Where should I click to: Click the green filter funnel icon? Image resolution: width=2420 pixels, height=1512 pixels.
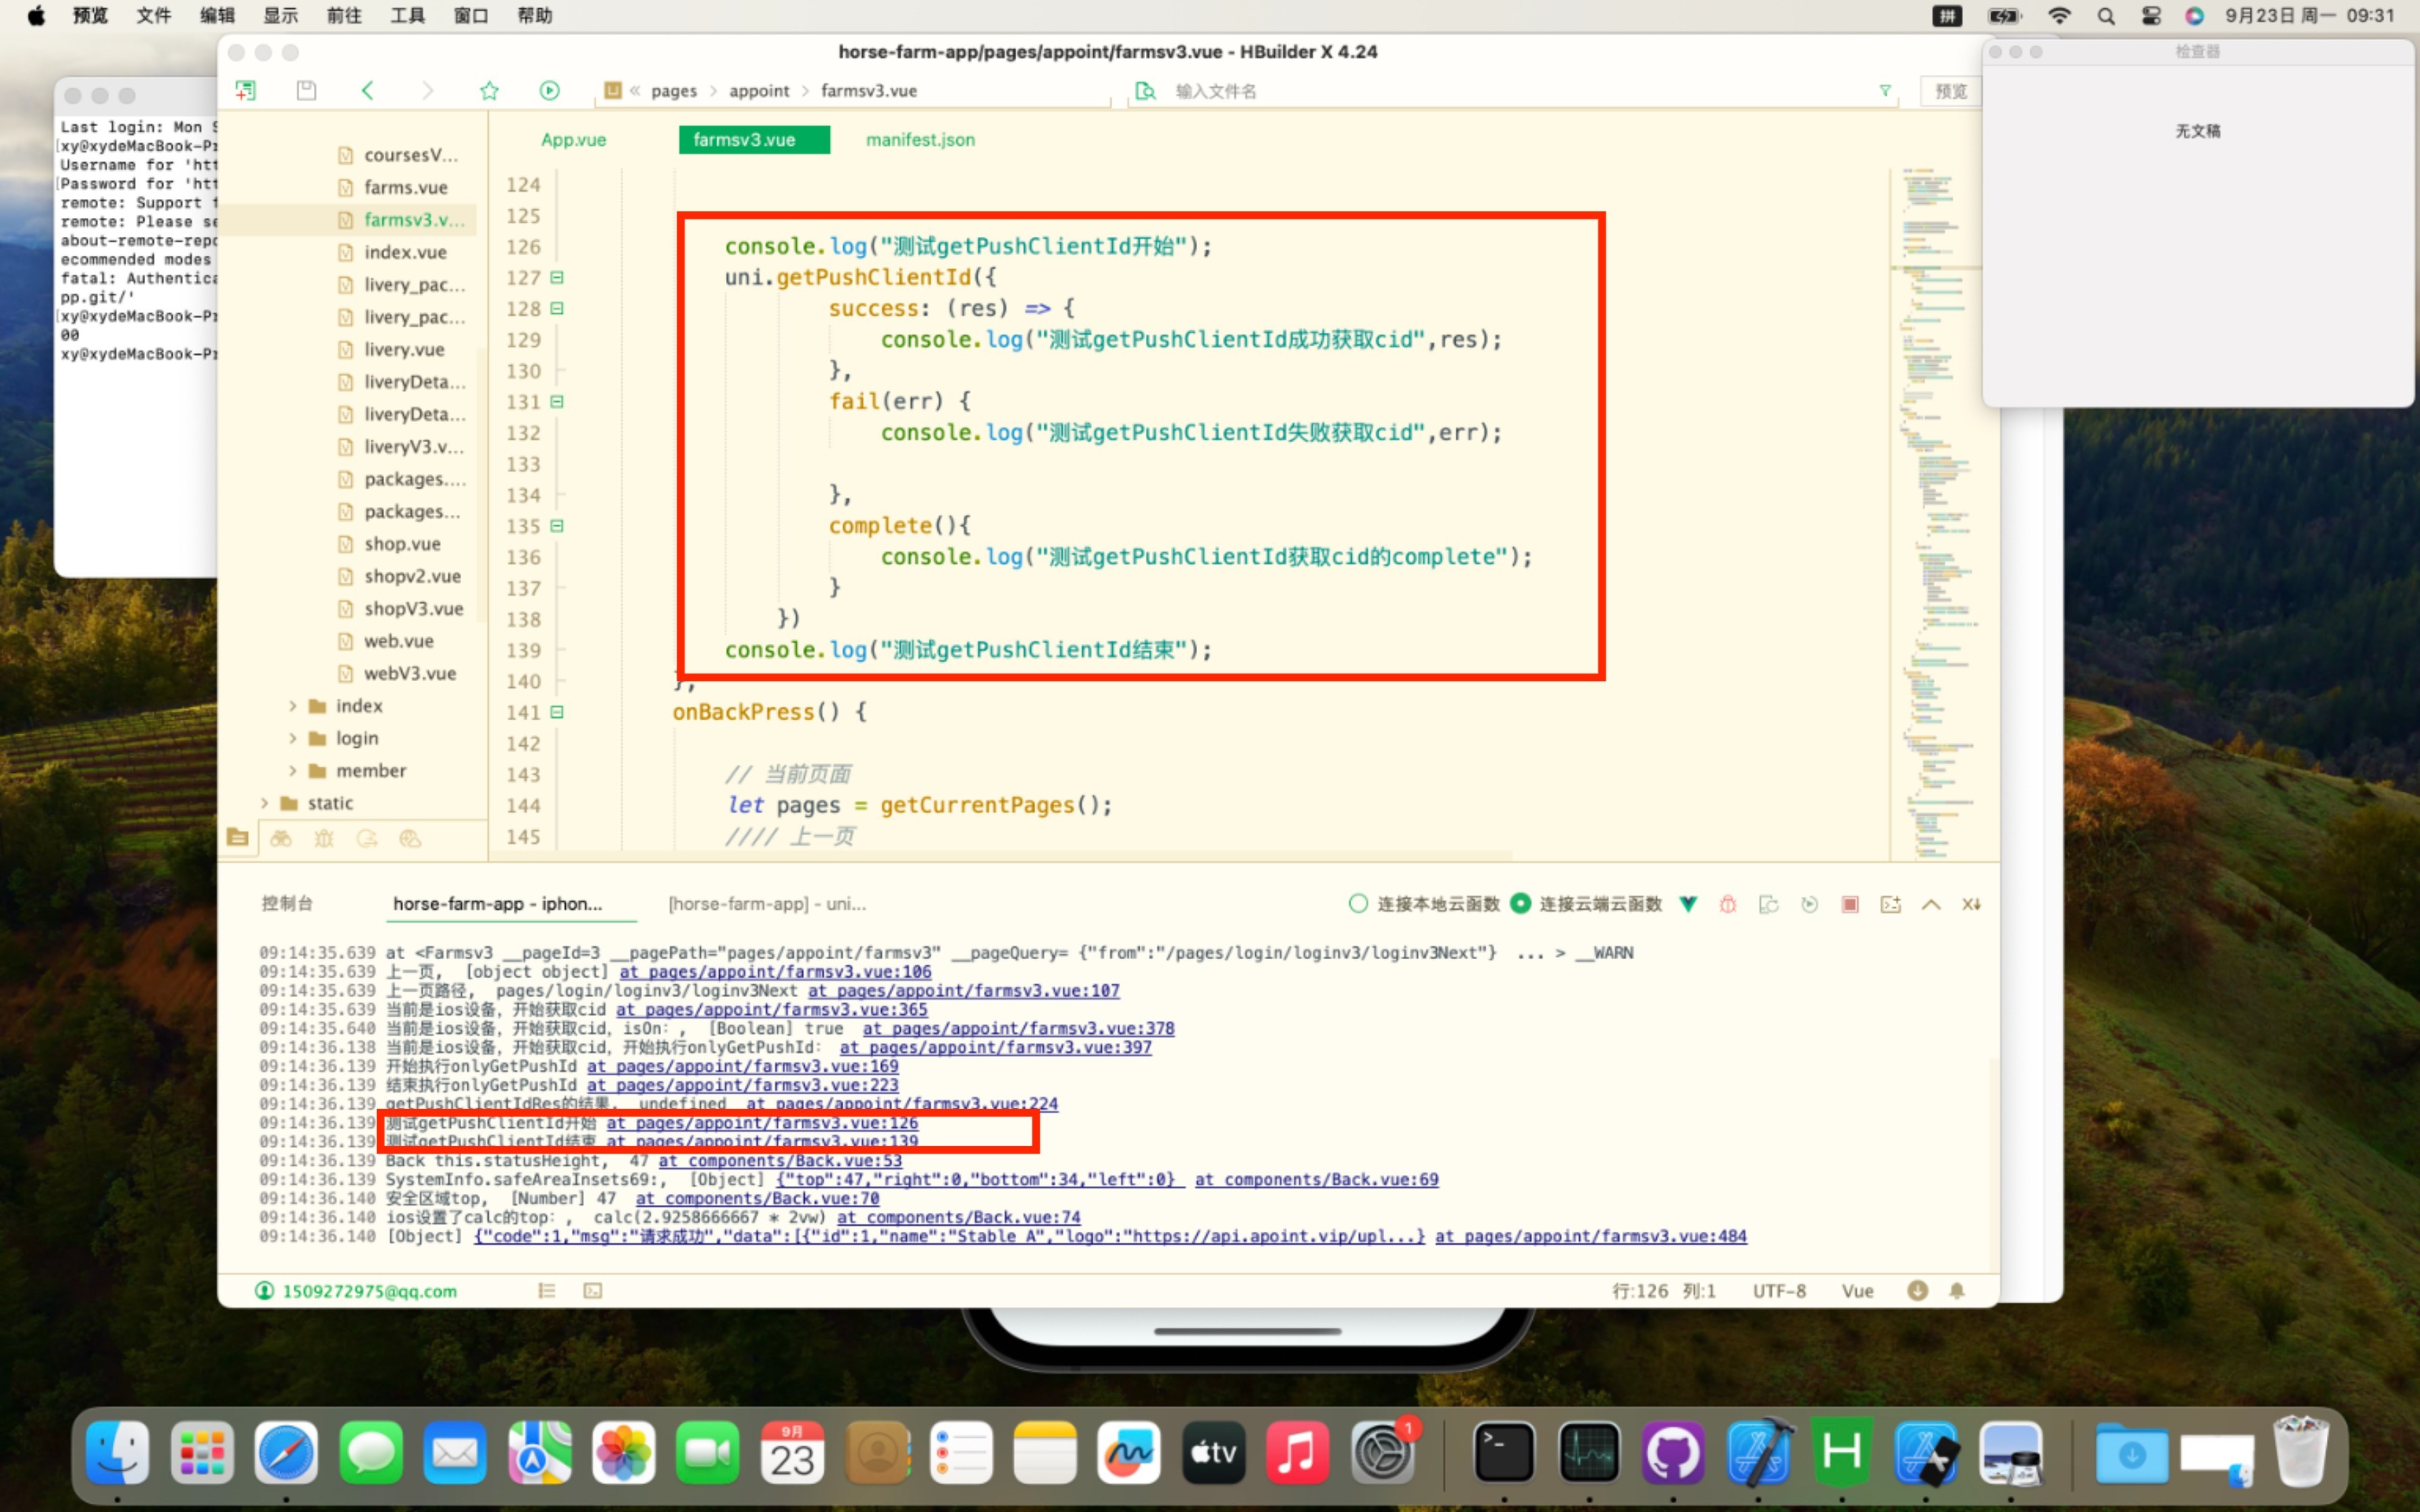[x=1885, y=91]
